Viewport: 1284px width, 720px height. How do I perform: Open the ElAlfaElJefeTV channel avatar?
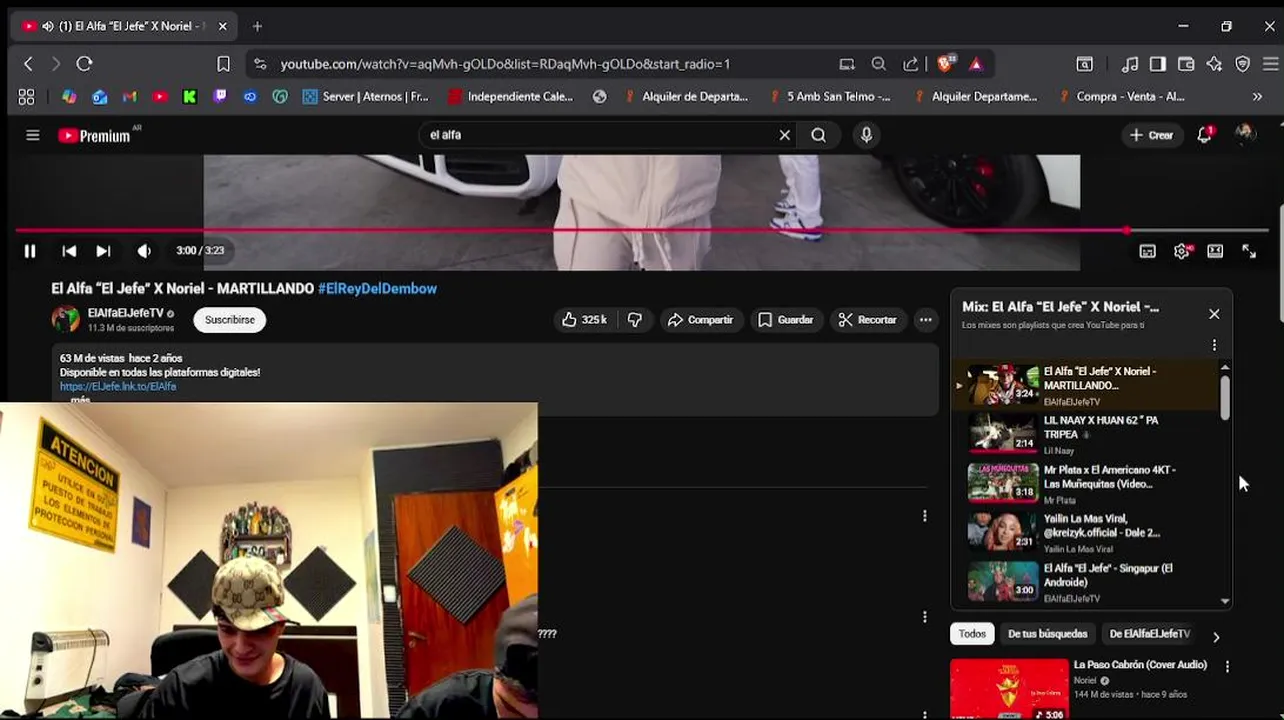click(x=65, y=320)
